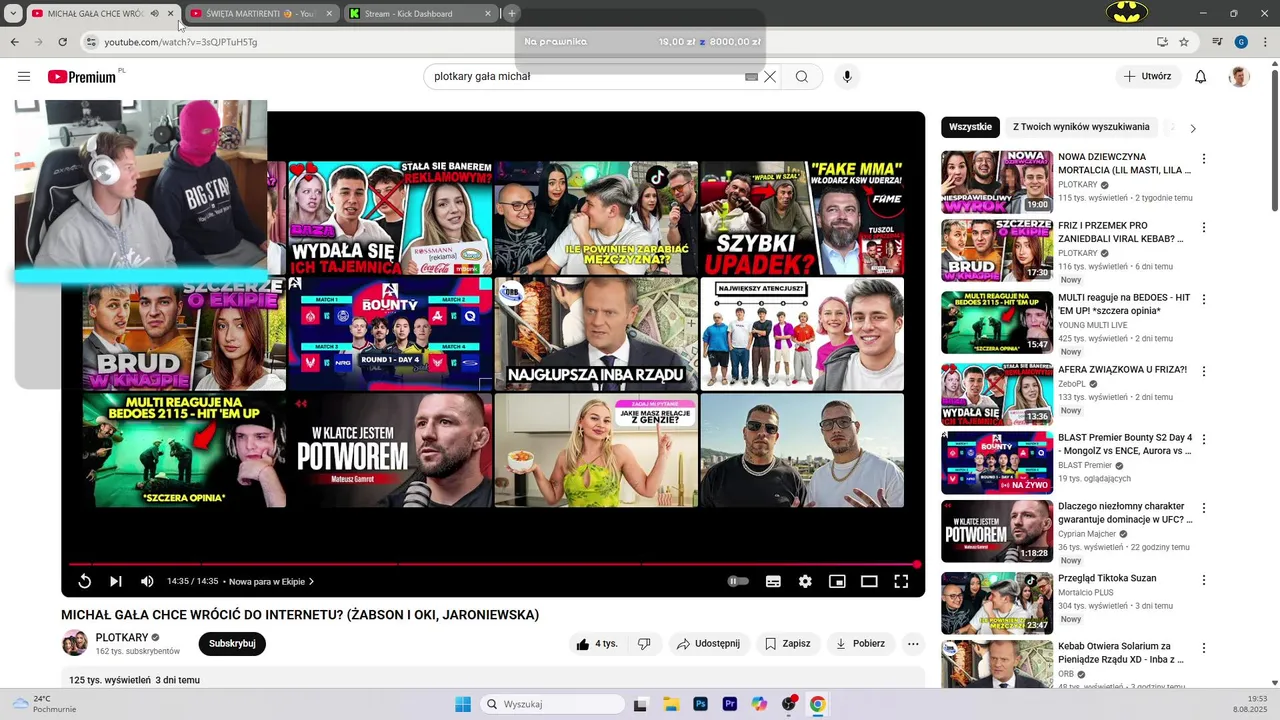The height and width of the screenshot is (720, 1280).
Task: Open options for FRIZ I PRZEMEK PRO video
Action: (1204, 228)
